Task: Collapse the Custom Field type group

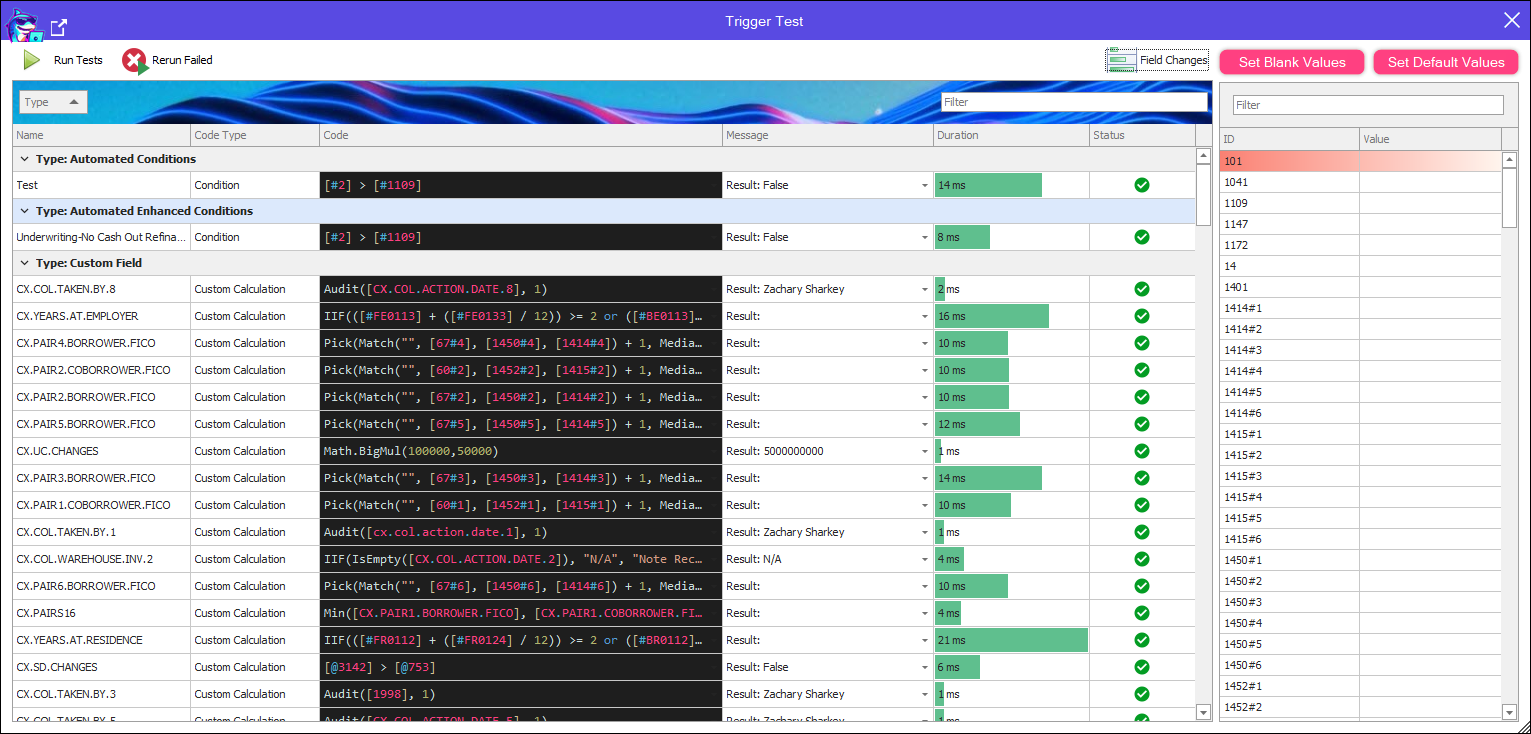Action: pos(24,263)
